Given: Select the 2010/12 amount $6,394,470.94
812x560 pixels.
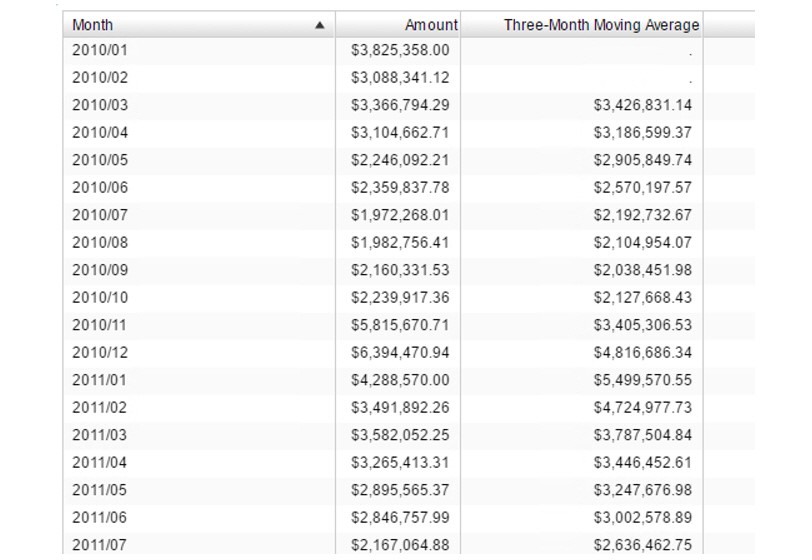Looking at the screenshot, I should [400, 352].
